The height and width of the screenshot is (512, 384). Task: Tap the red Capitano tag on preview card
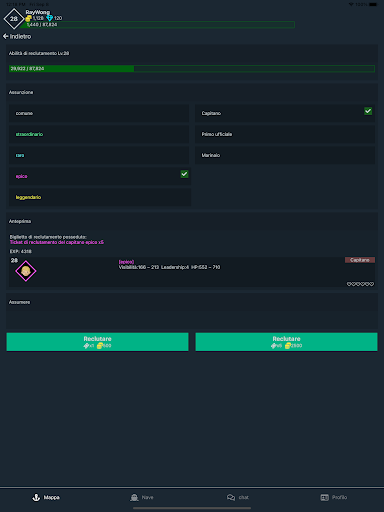360,260
